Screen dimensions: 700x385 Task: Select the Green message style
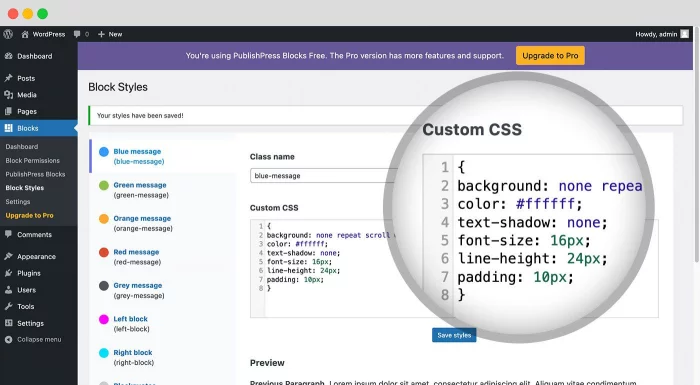tap(162, 190)
